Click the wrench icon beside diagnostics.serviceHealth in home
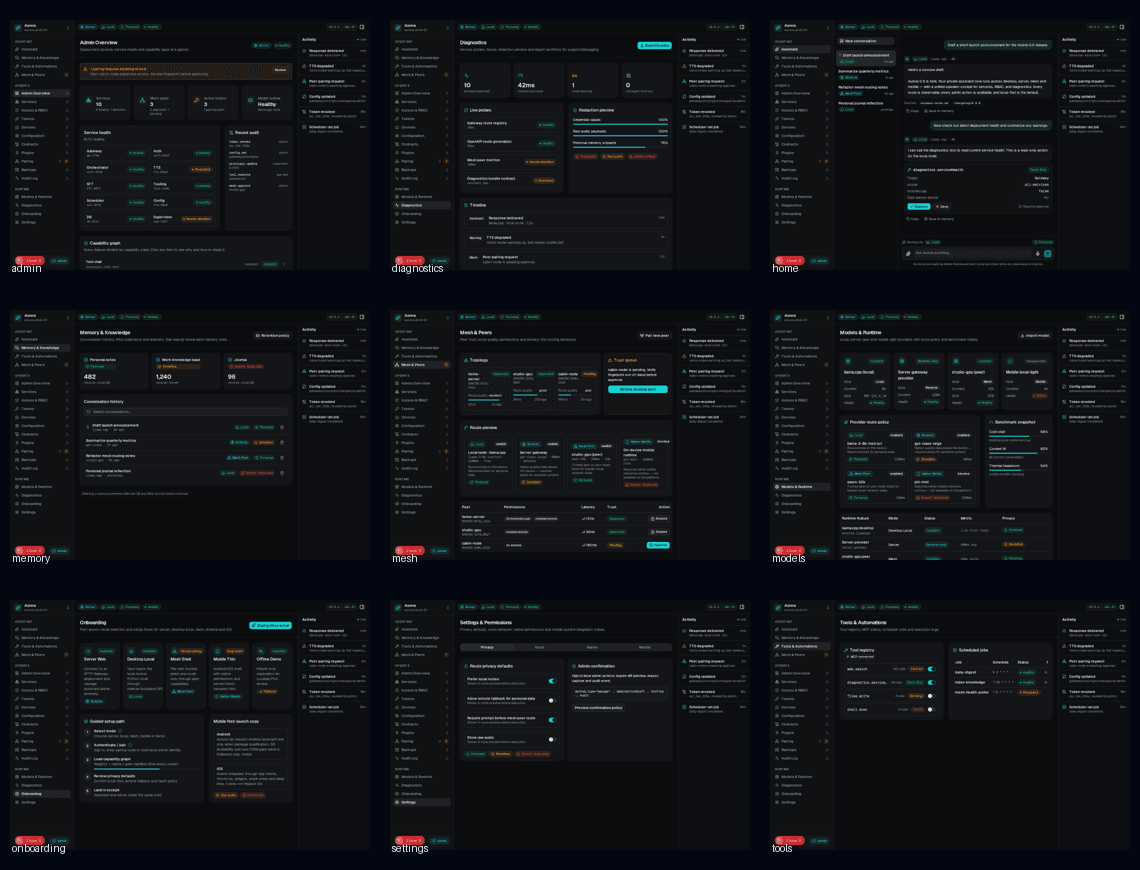Viewport: 1140px width, 870px height. 909,169
